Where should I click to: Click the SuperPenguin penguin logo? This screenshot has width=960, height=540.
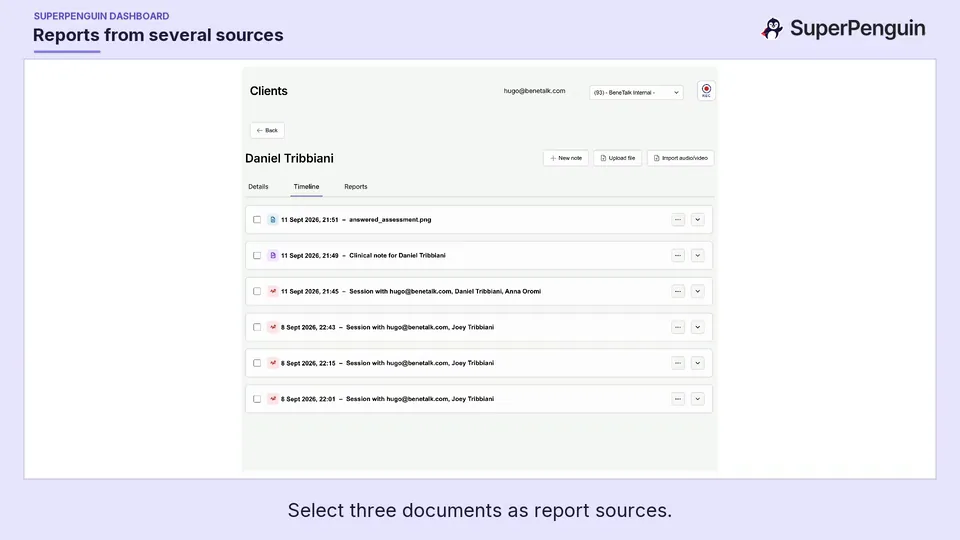coord(772,28)
